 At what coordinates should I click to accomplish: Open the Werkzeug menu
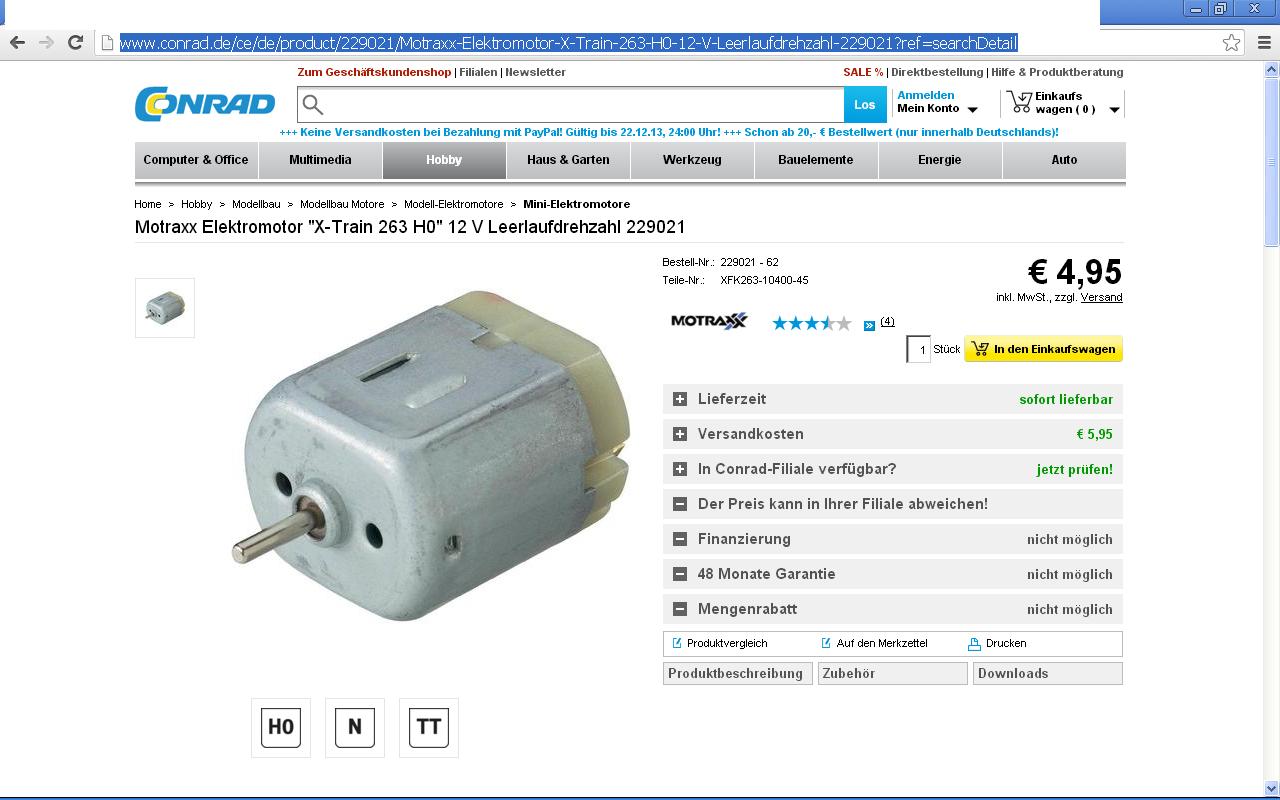pyautogui.click(x=692, y=160)
